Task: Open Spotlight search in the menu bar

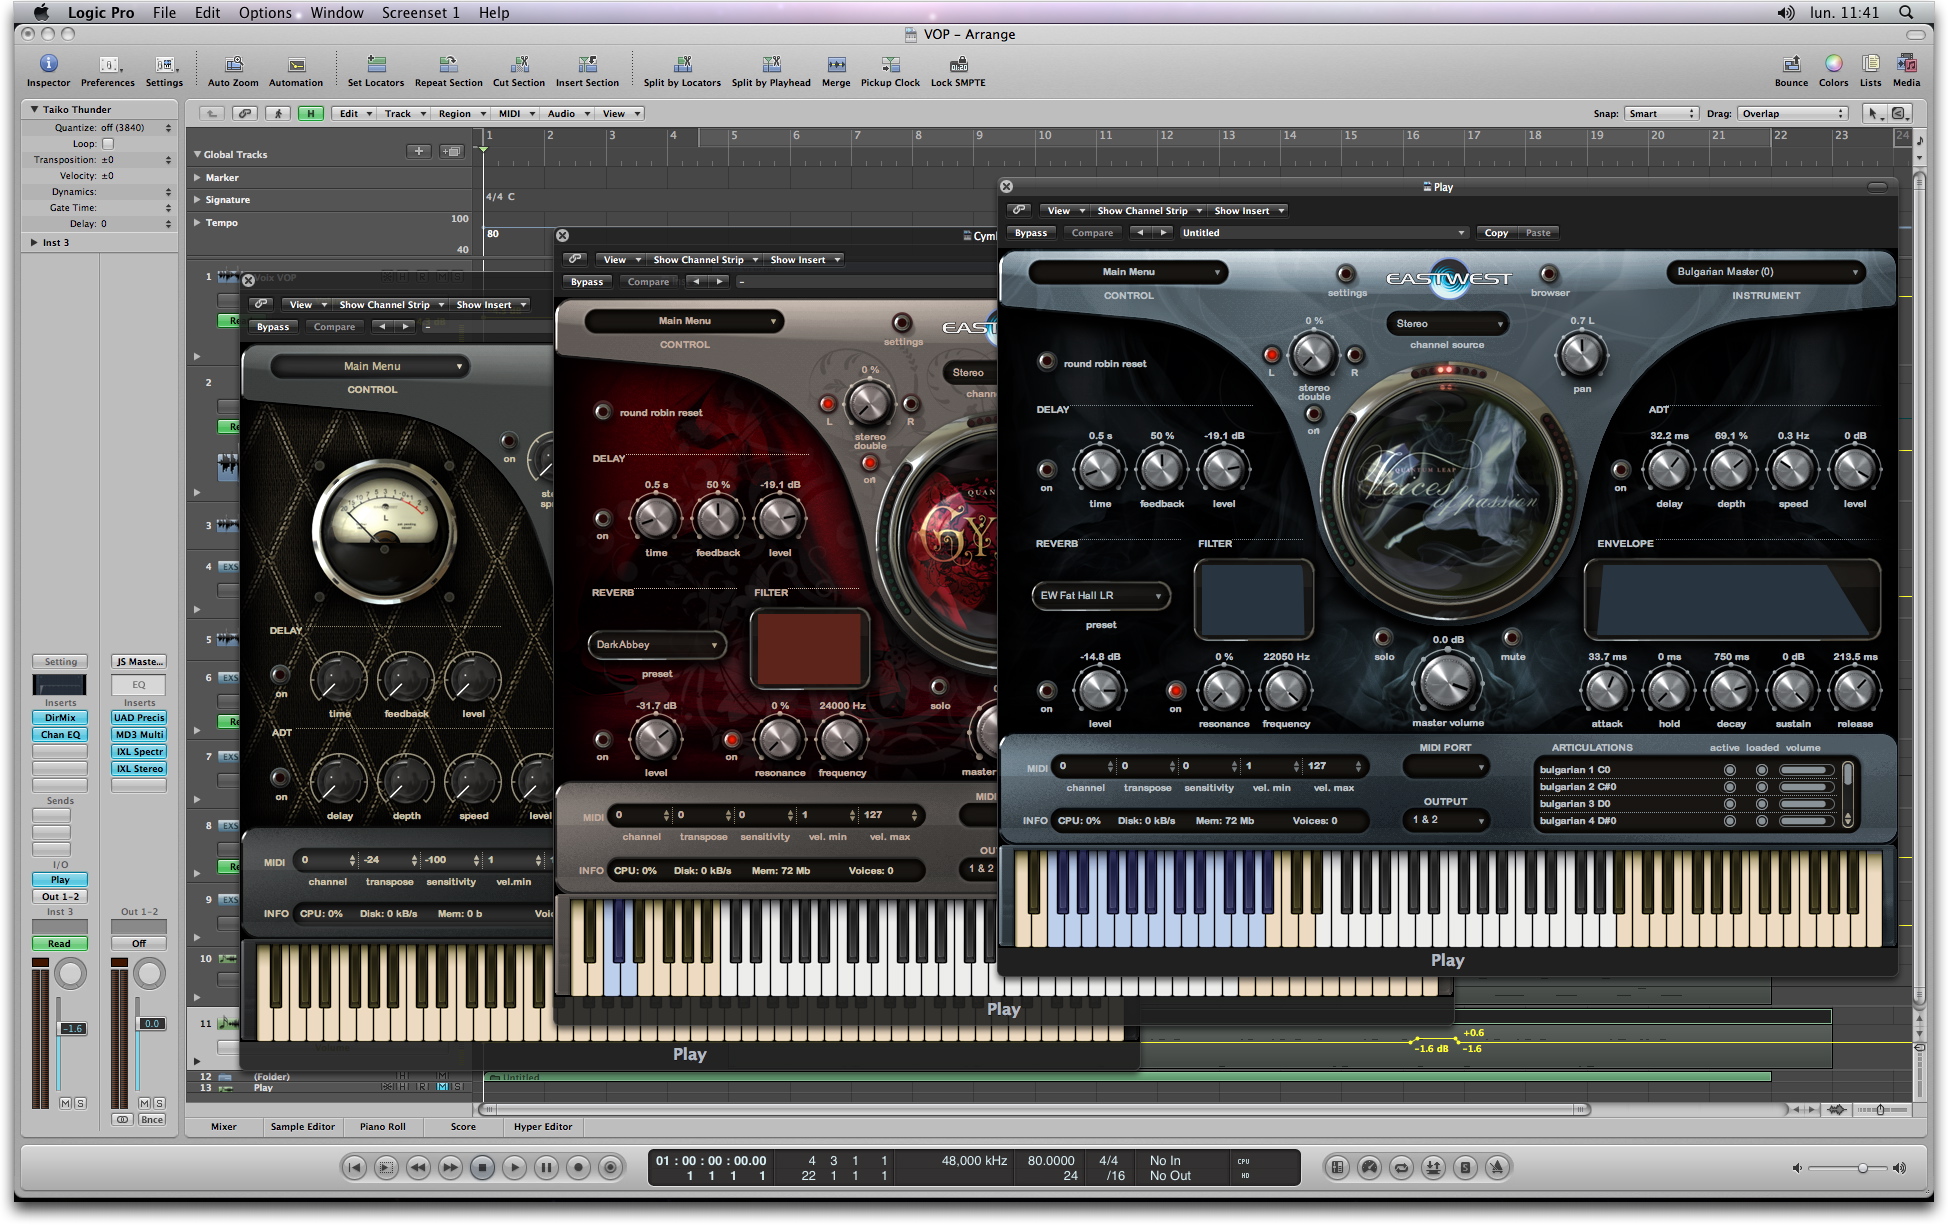Action: 1906,13
